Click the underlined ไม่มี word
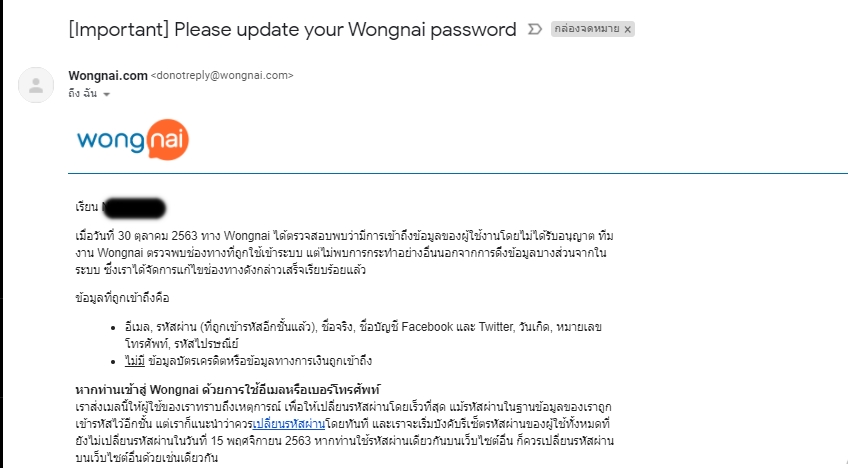The height and width of the screenshot is (468, 848). coord(135,361)
